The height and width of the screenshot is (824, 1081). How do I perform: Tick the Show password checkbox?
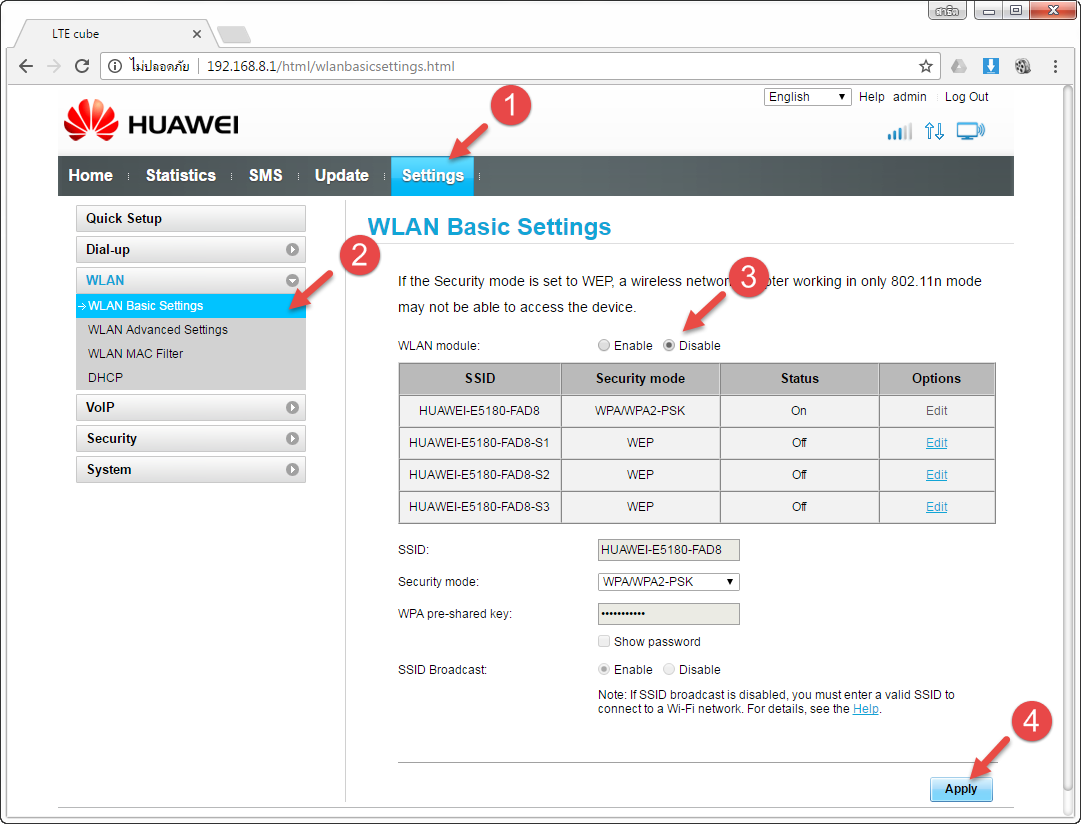point(604,641)
